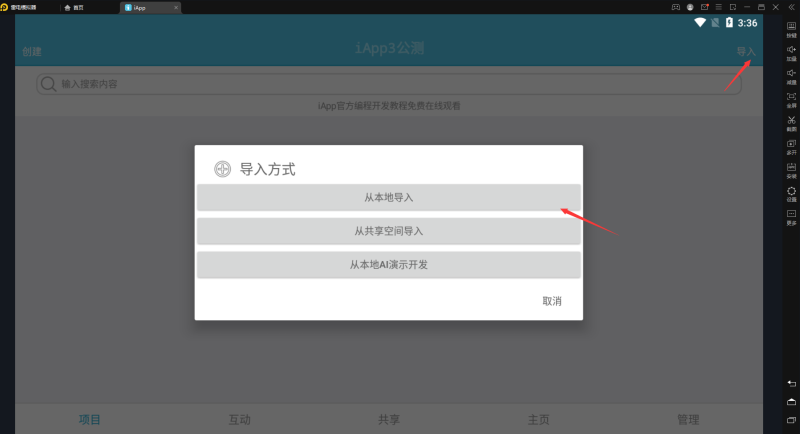Viewport: 800px width, 434px height.
Task: Open the 多开 multi-instance tool
Action: tap(791, 146)
